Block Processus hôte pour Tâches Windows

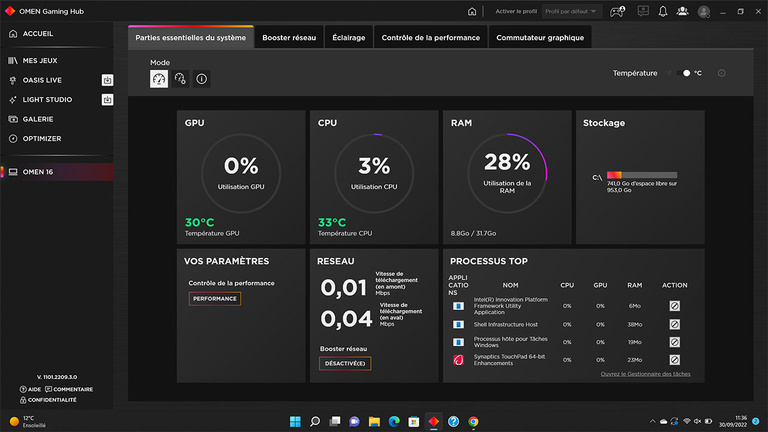coord(674,342)
